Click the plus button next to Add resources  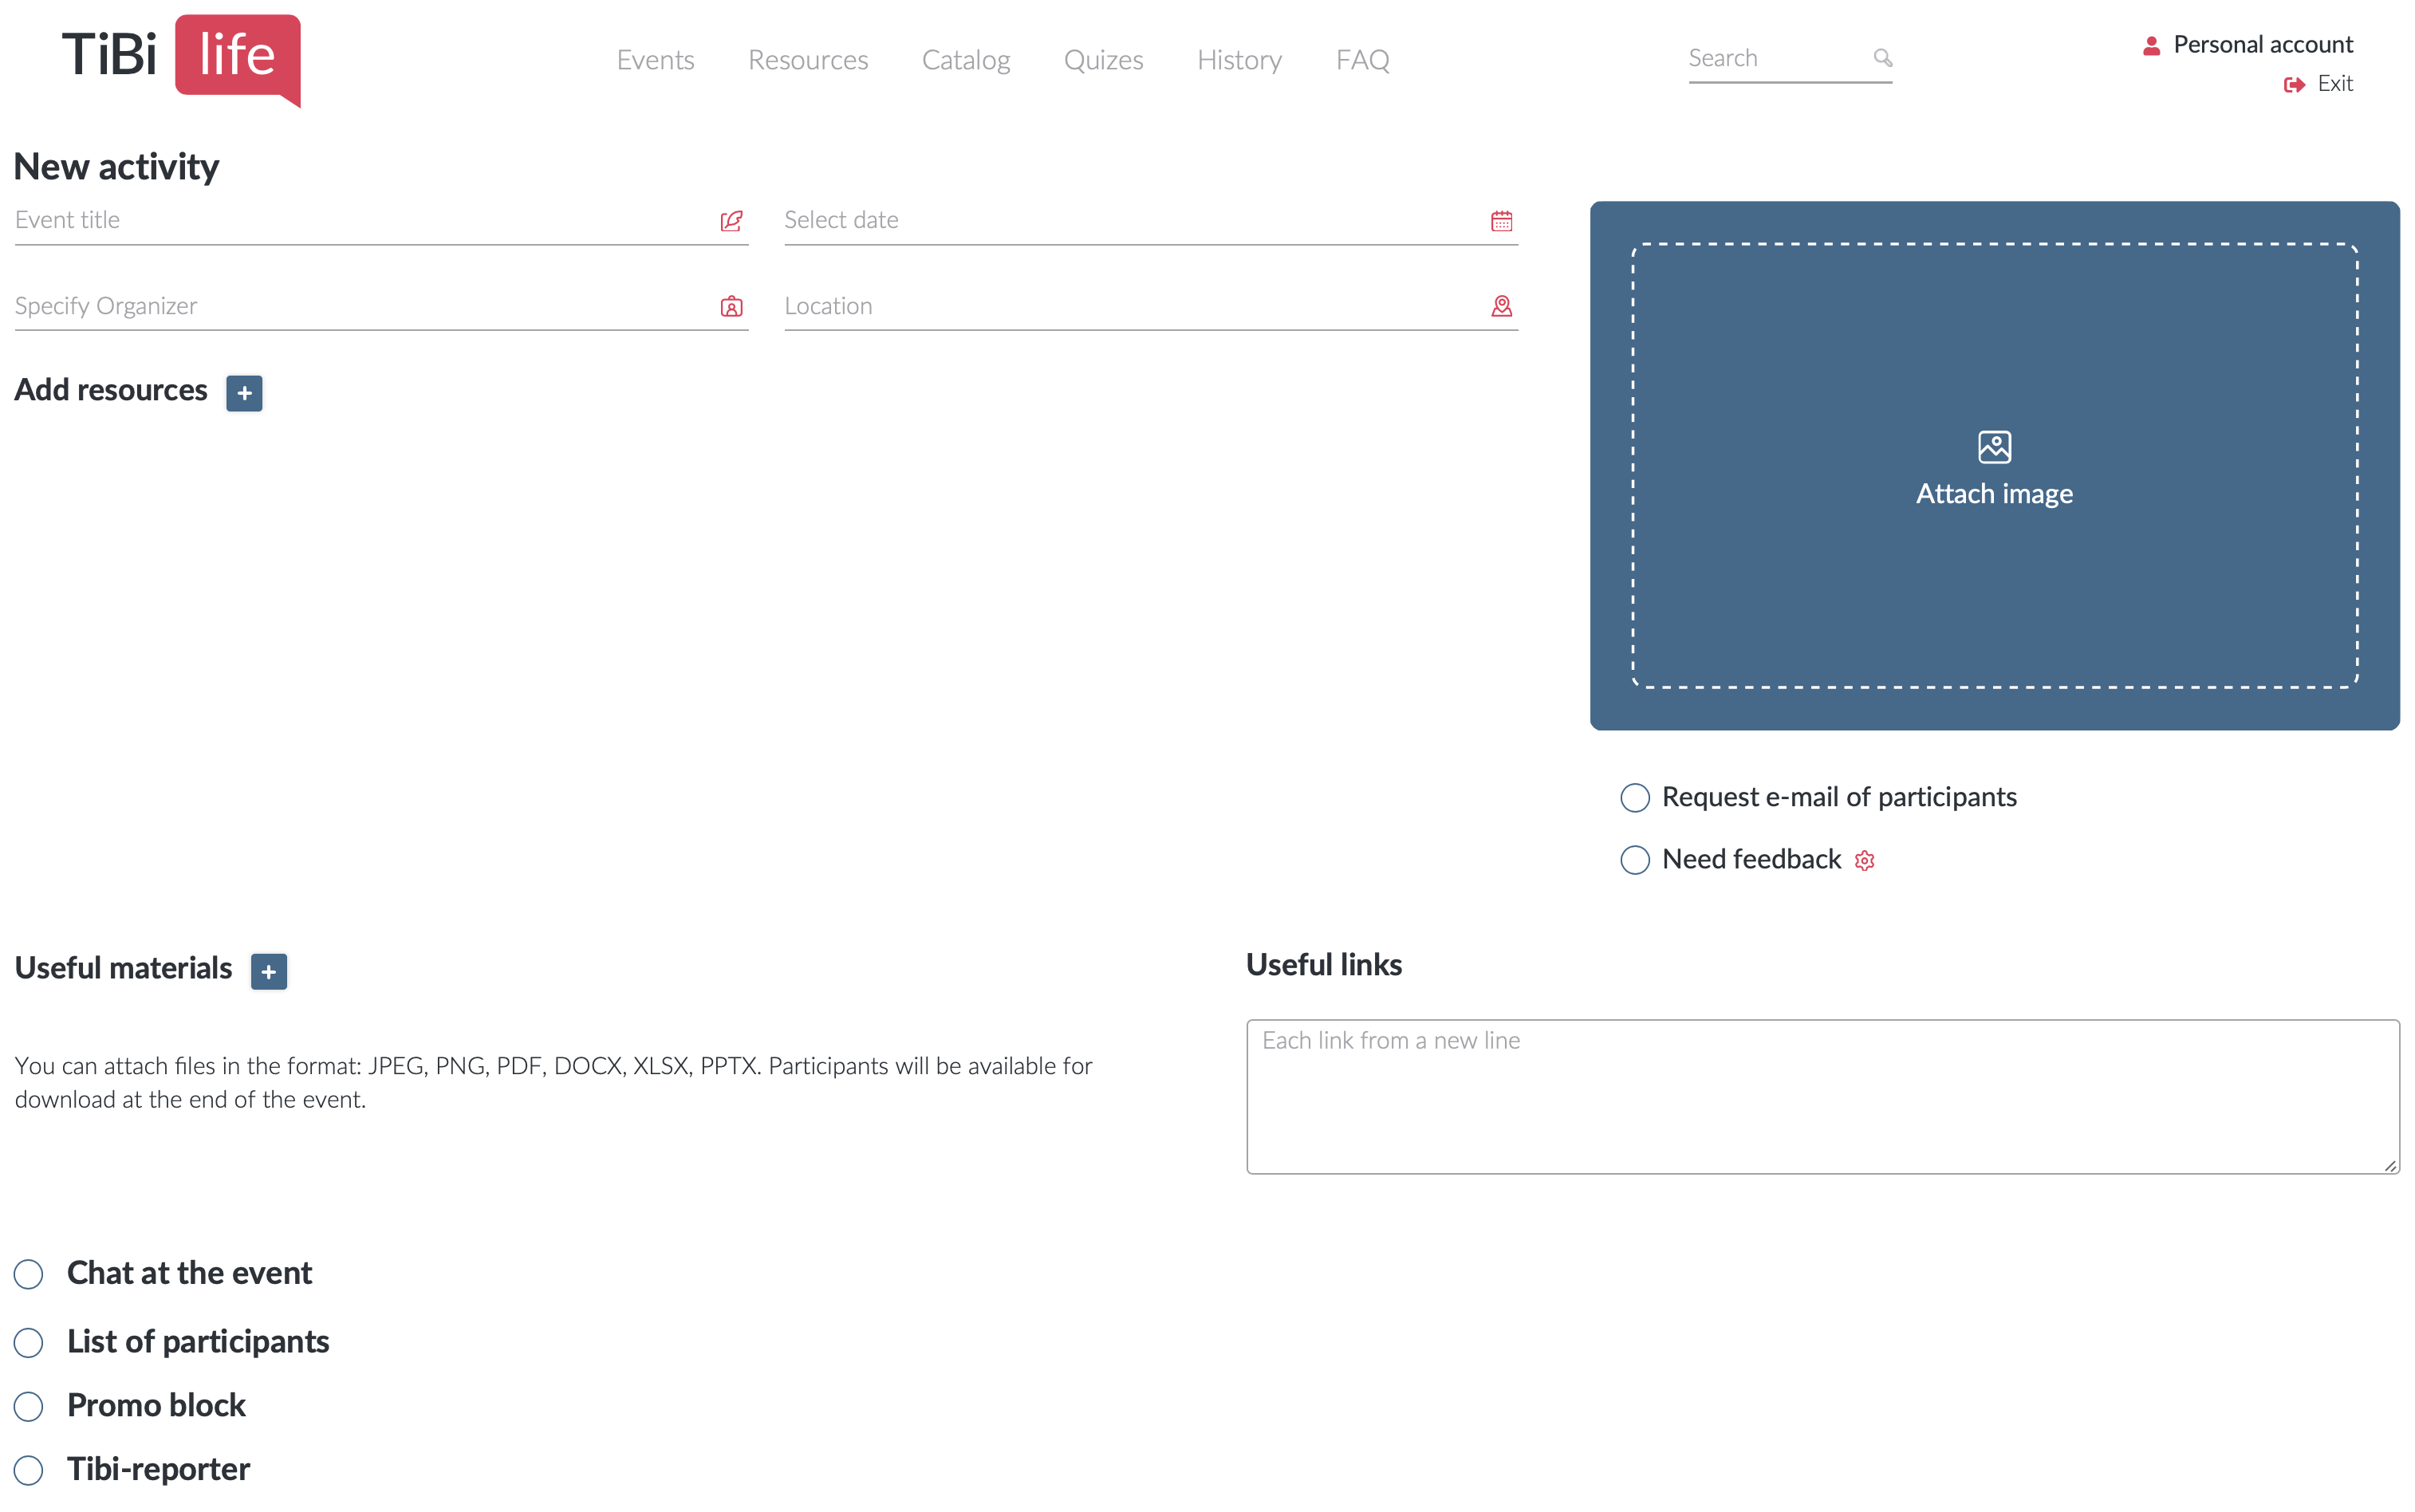click(244, 392)
